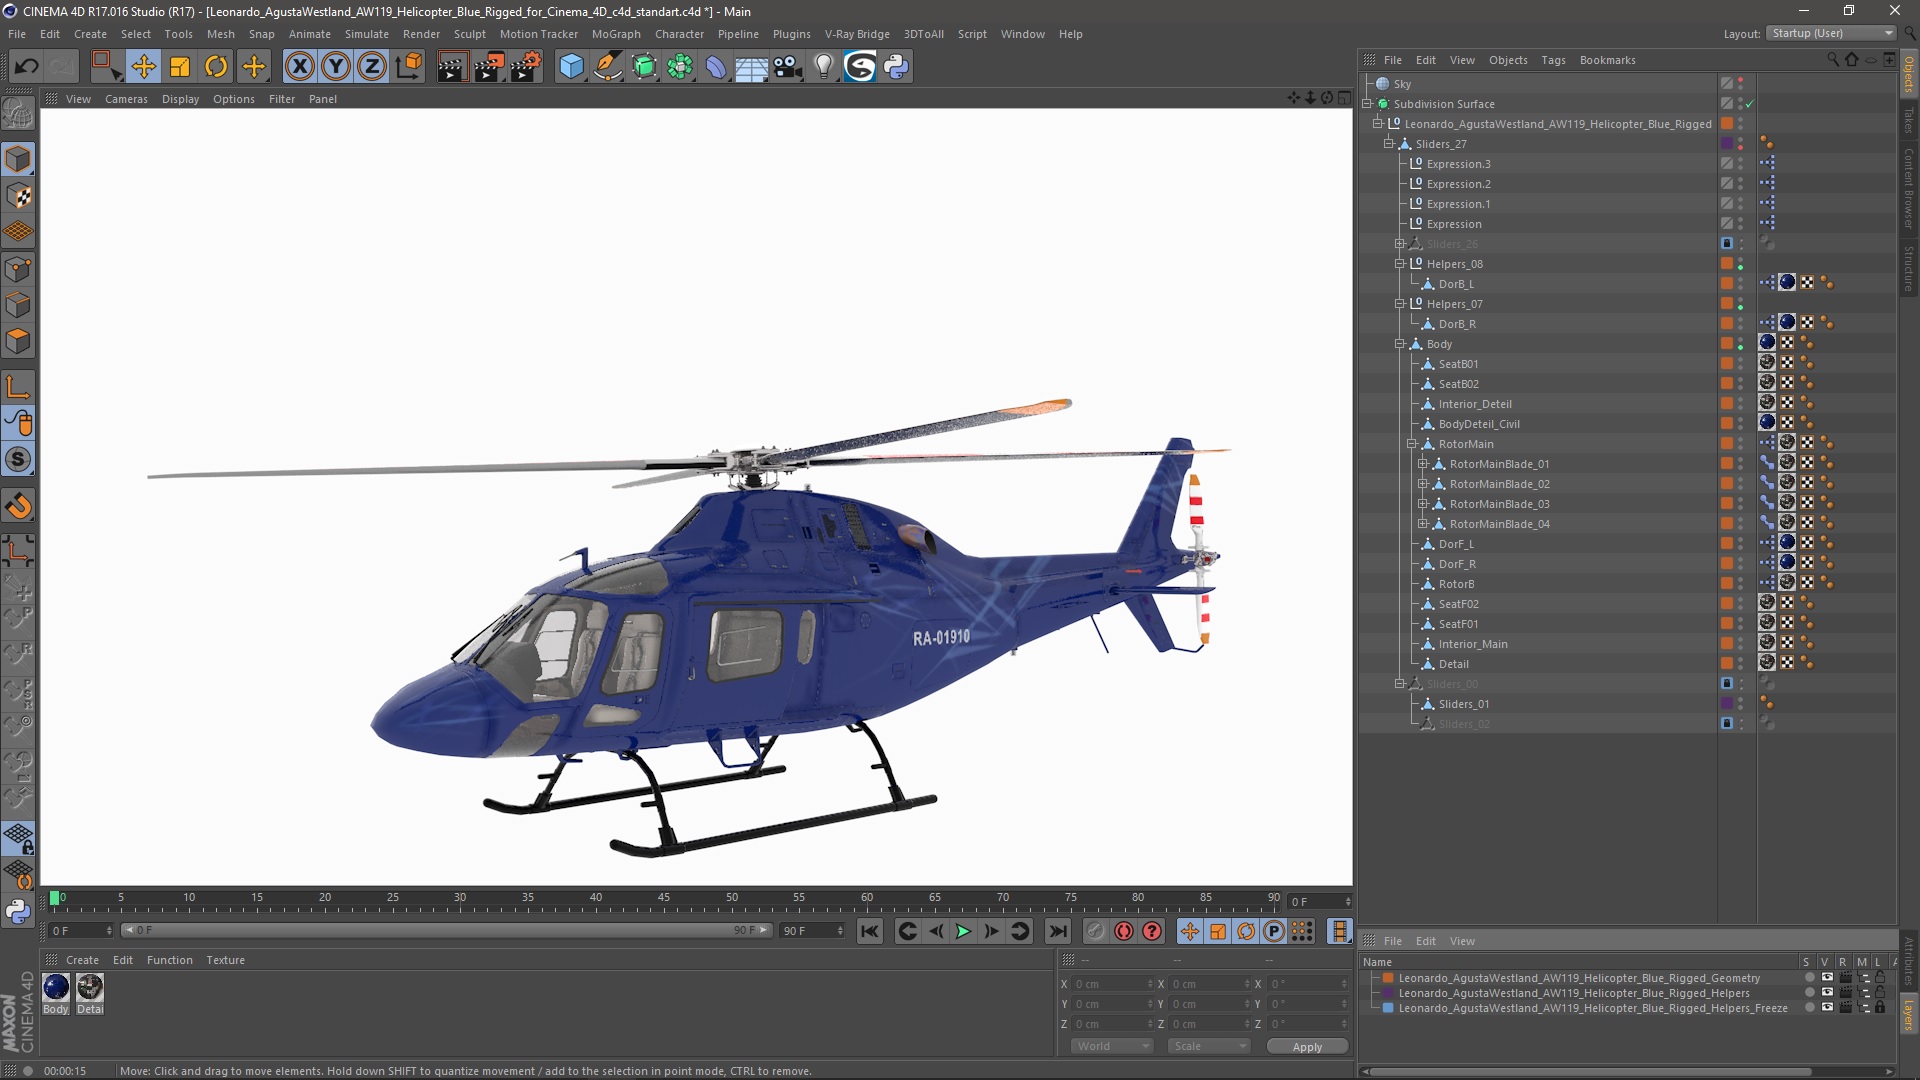Select the Detai material swatch
Viewport: 1920px width, 1080px height.
click(90, 988)
